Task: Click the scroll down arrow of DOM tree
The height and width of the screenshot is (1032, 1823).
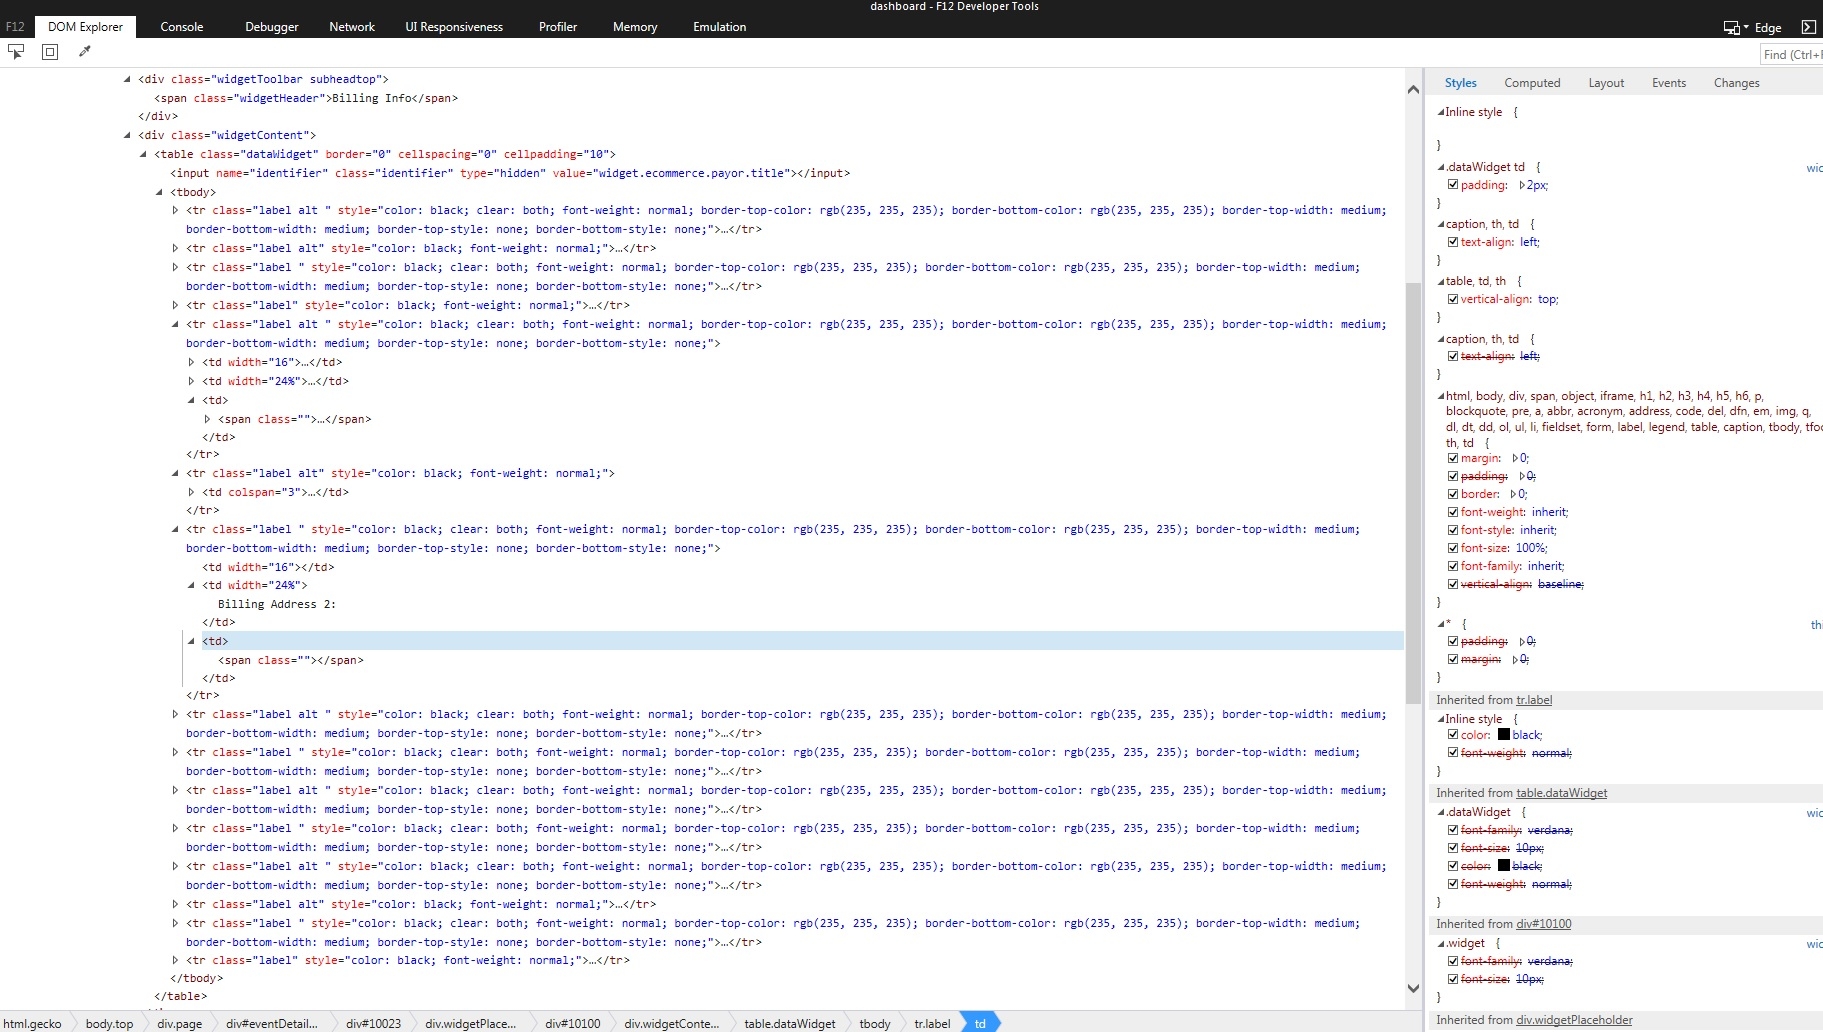Action: coord(1413,988)
